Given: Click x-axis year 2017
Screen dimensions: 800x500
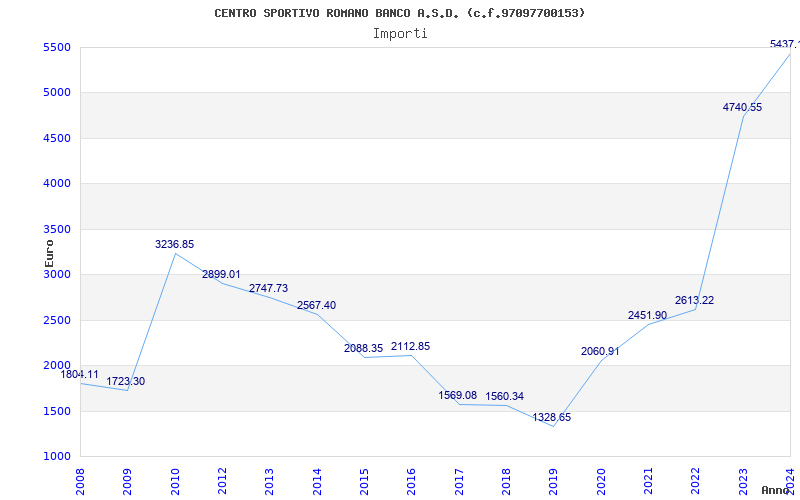Looking at the screenshot, I should [x=459, y=482].
